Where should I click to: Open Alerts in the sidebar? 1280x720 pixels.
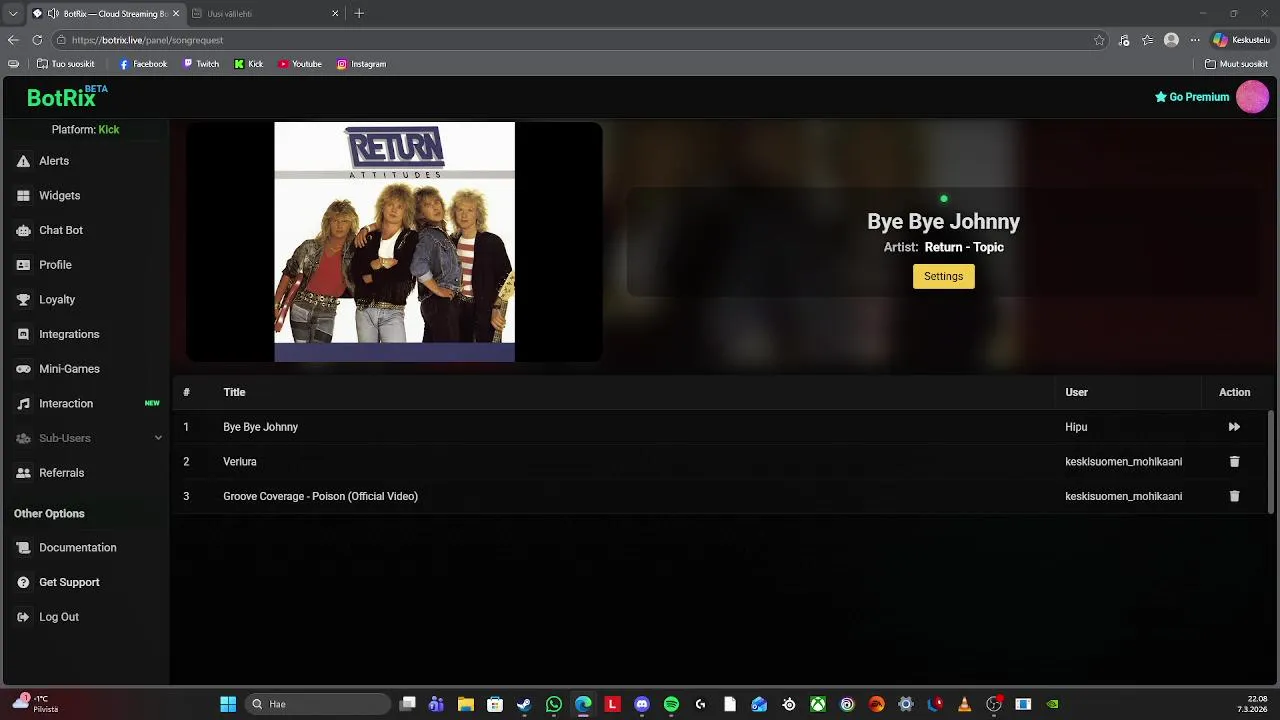point(54,161)
